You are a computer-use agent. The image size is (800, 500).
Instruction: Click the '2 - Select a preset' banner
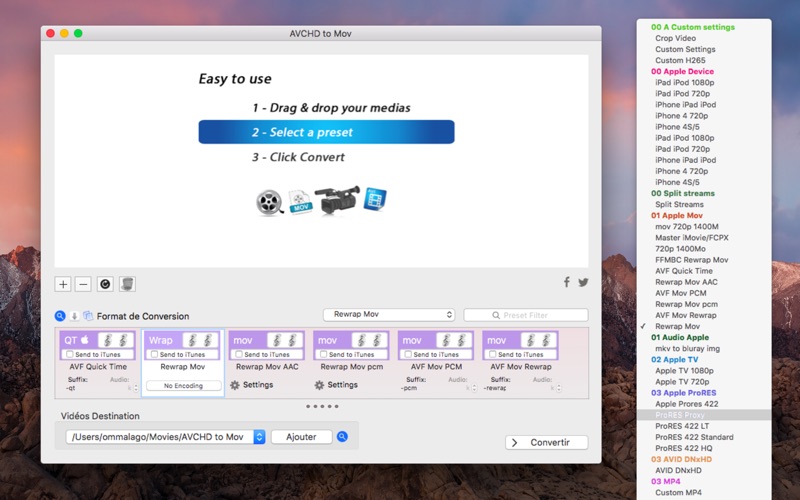click(326, 132)
